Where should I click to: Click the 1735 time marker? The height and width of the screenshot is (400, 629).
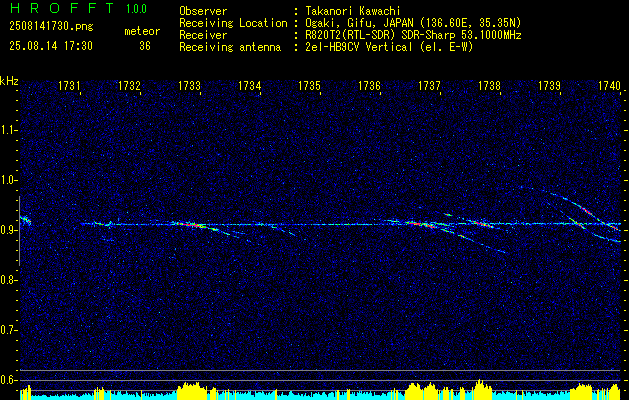[x=310, y=86]
